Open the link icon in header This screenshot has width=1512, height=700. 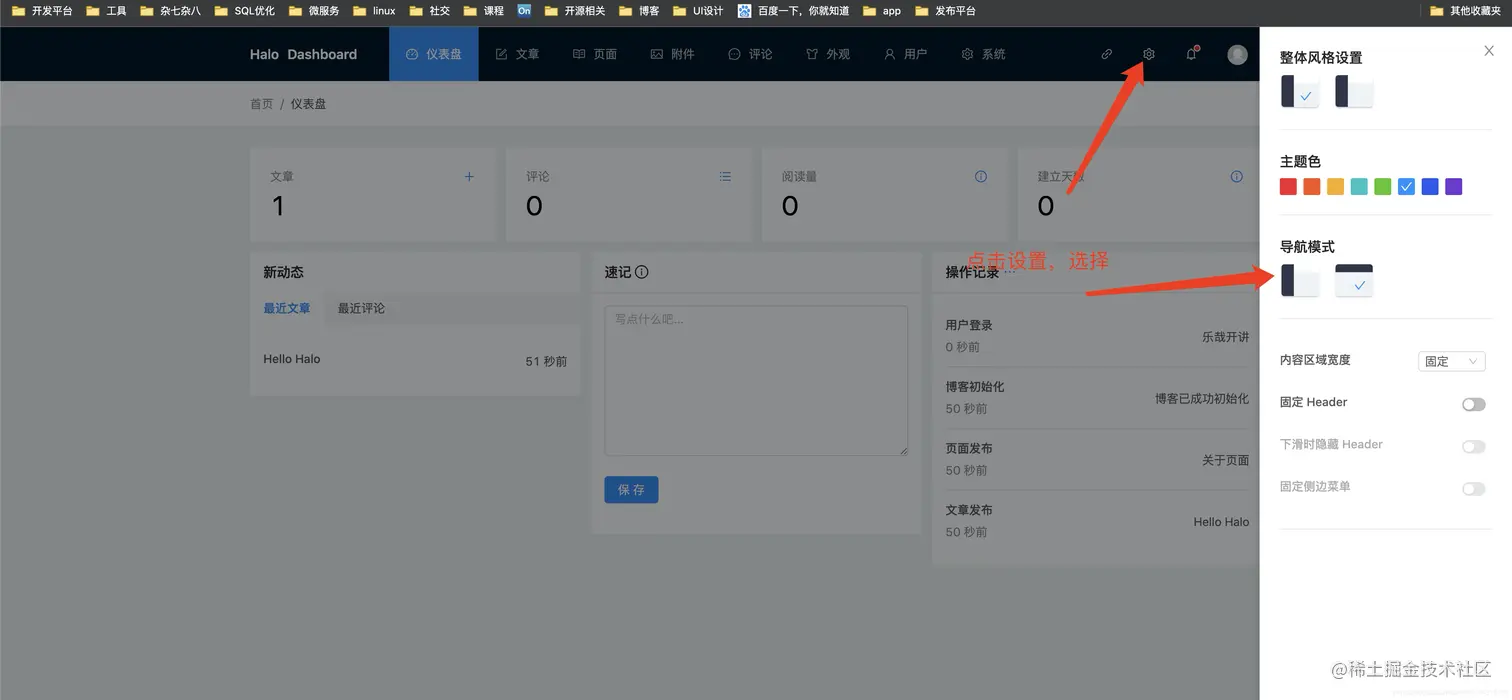point(1106,54)
